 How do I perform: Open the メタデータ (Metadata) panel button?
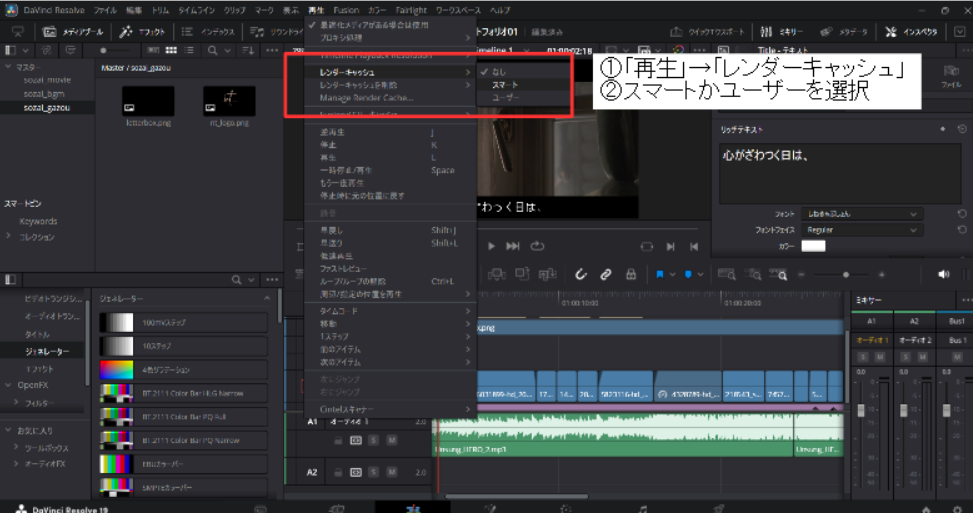pos(845,32)
